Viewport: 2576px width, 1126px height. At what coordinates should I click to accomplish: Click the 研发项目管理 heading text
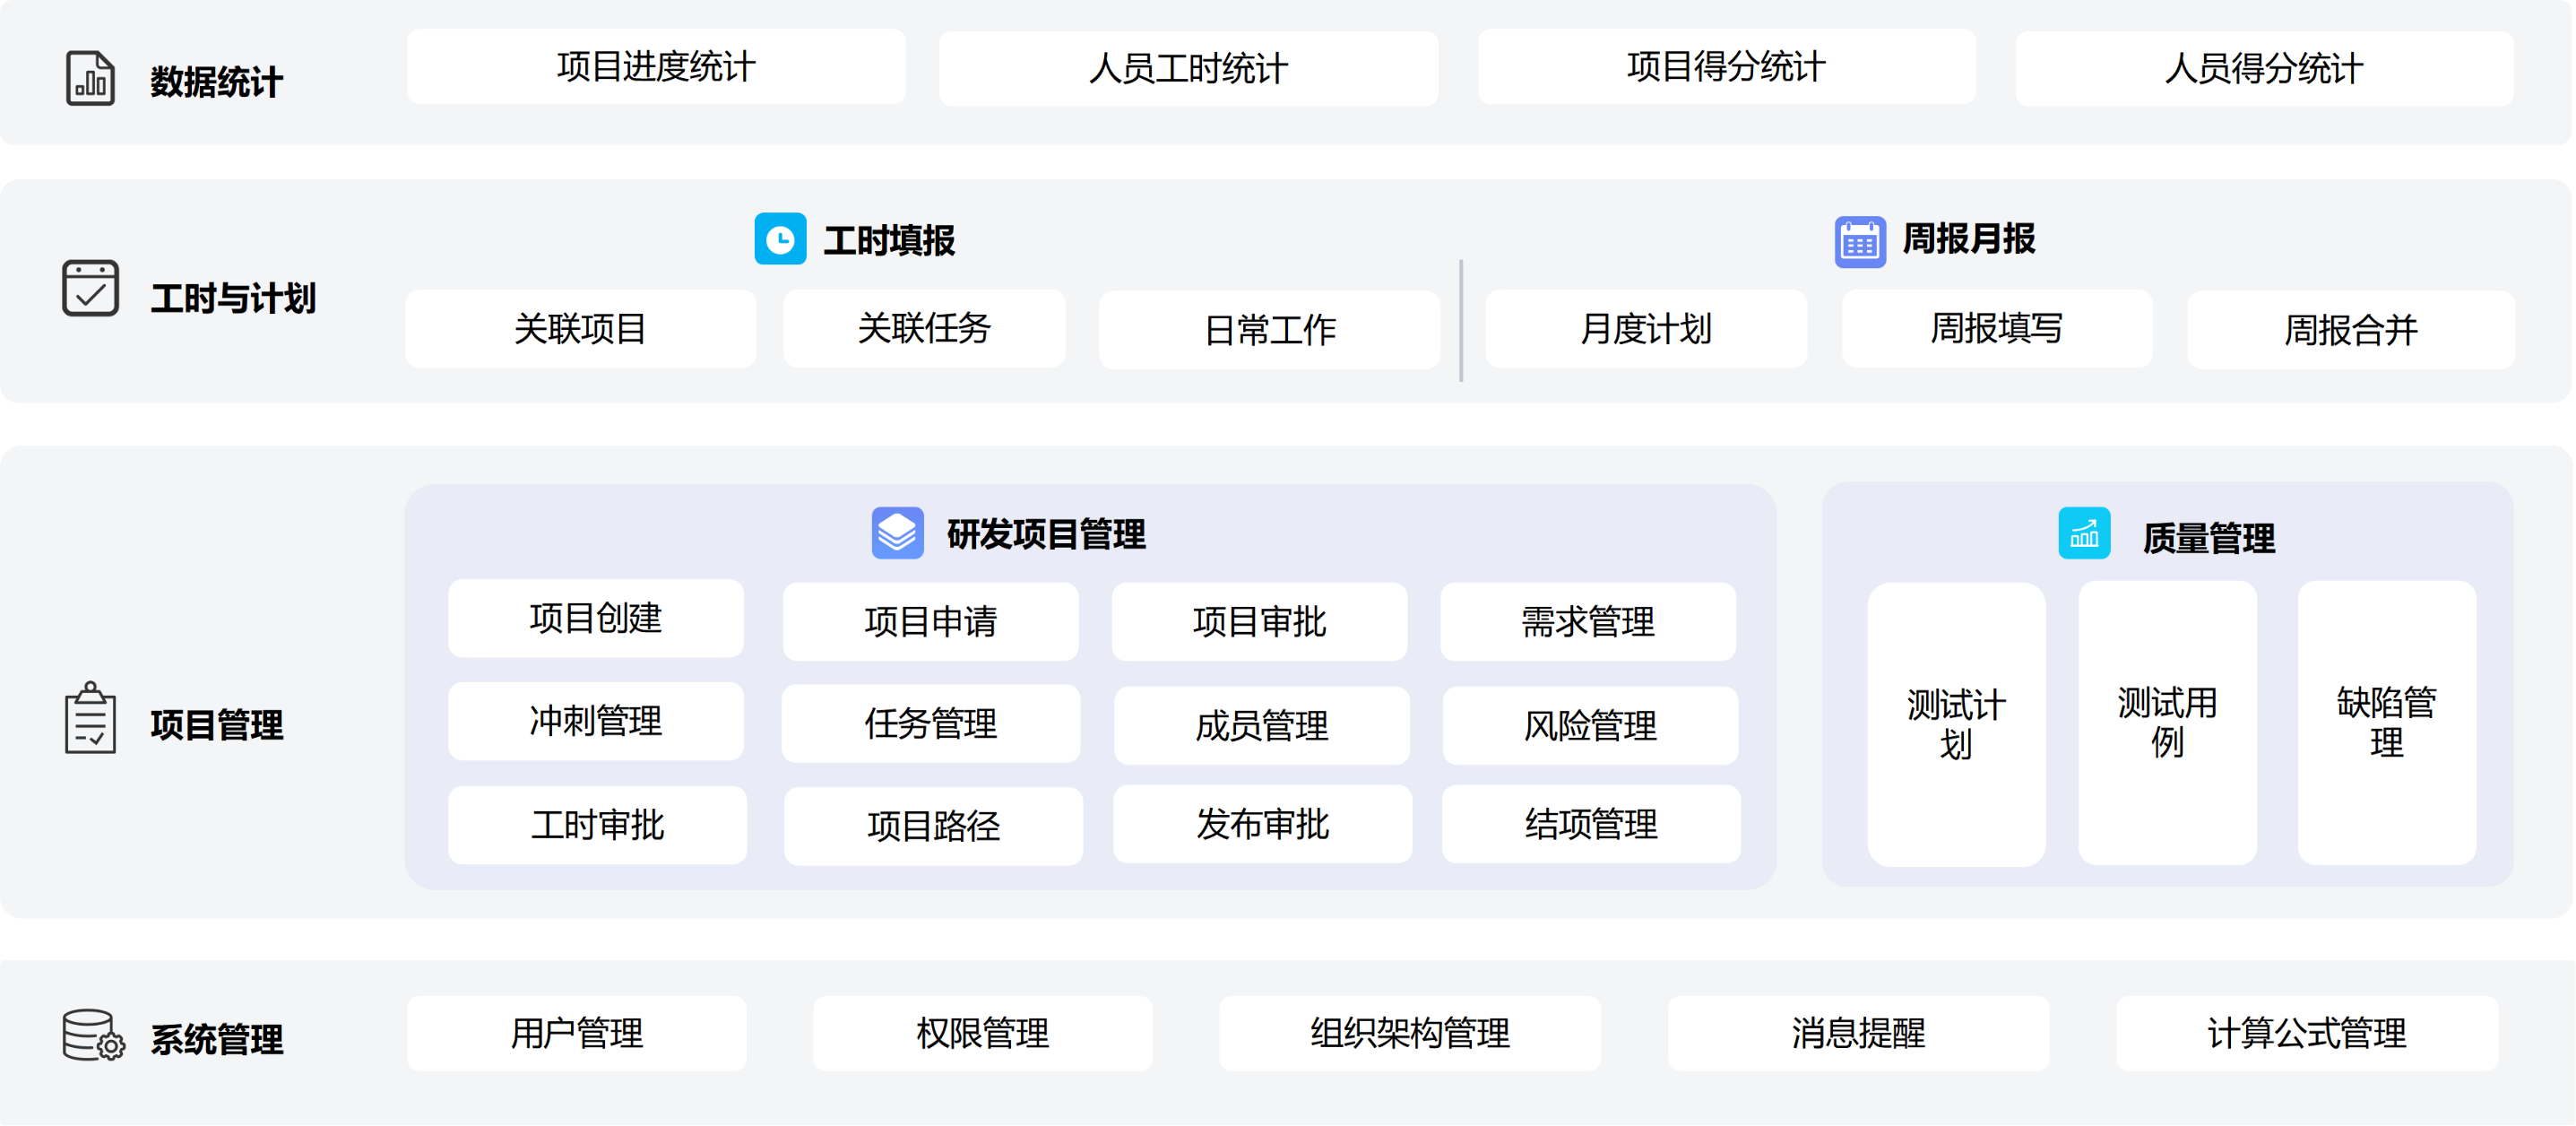coord(1046,534)
